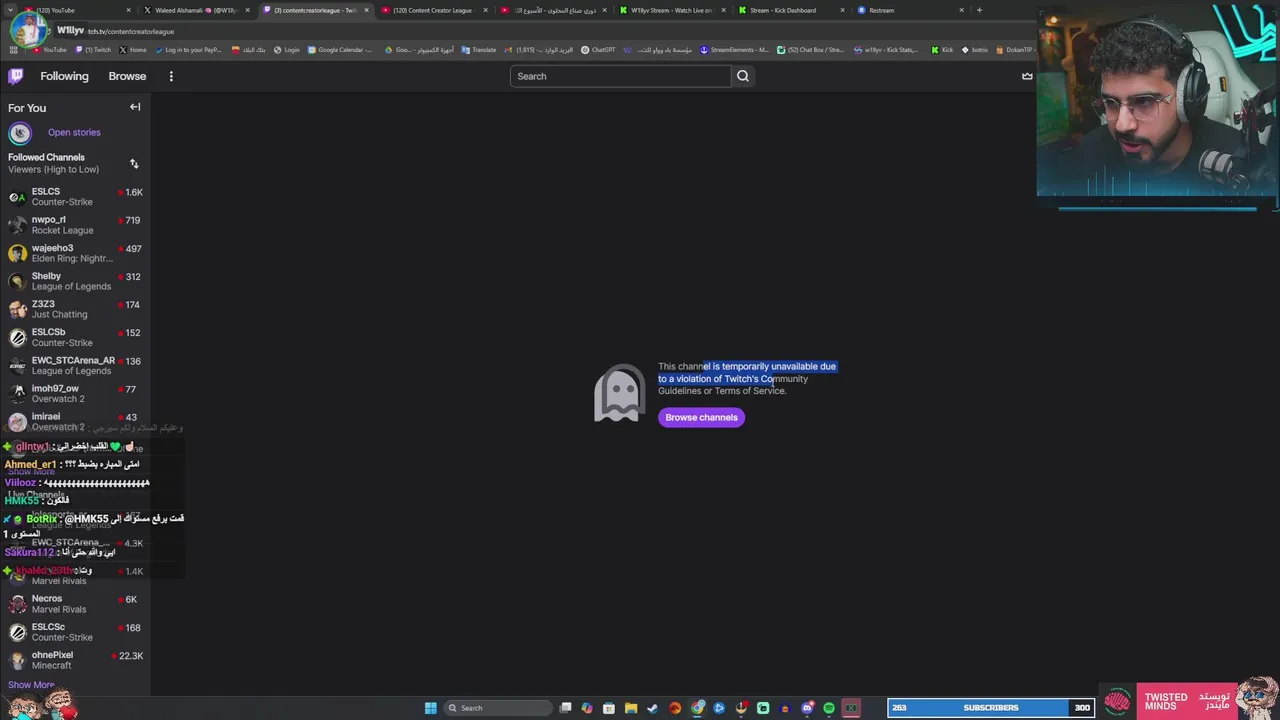This screenshot has width=1280, height=720.
Task: Open ChatGPT bookmark
Action: [598, 49]
